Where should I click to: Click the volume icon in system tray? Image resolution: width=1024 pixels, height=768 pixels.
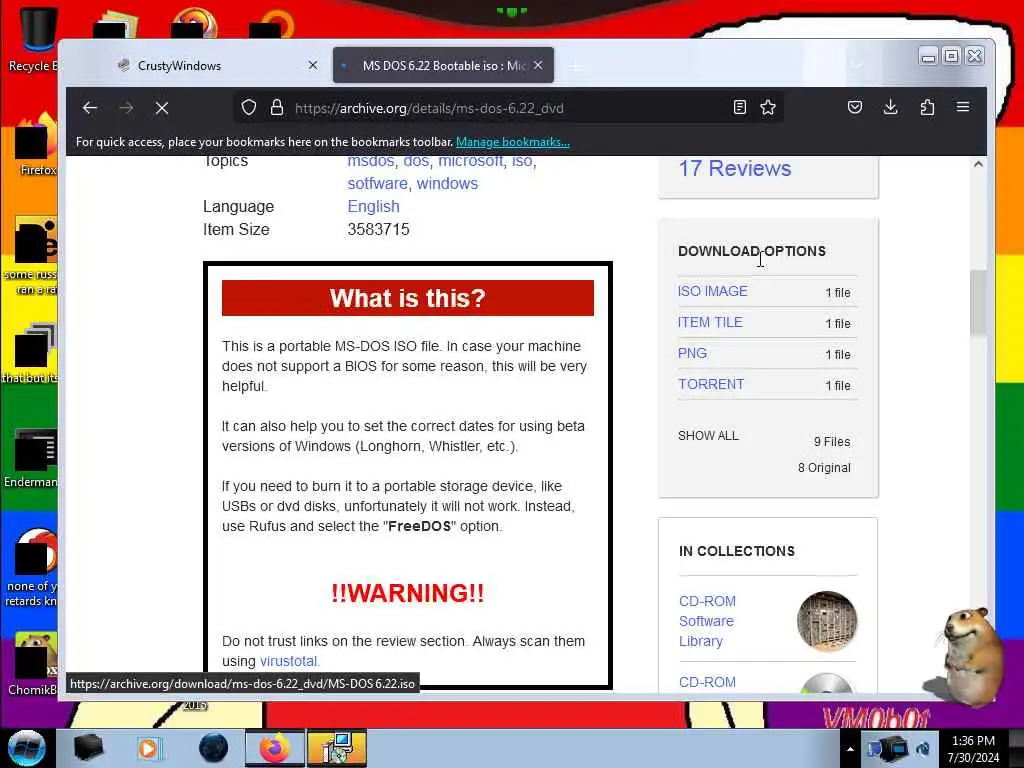coord(923,748)
